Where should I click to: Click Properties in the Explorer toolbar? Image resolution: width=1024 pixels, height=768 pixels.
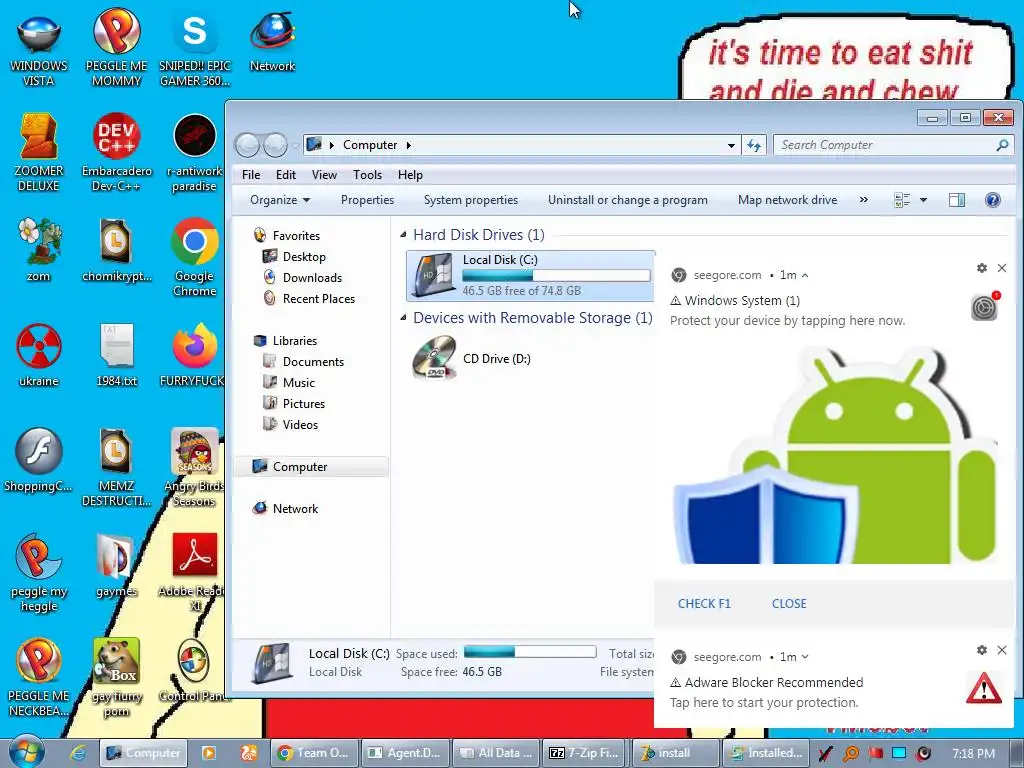(x=367, y=200)
